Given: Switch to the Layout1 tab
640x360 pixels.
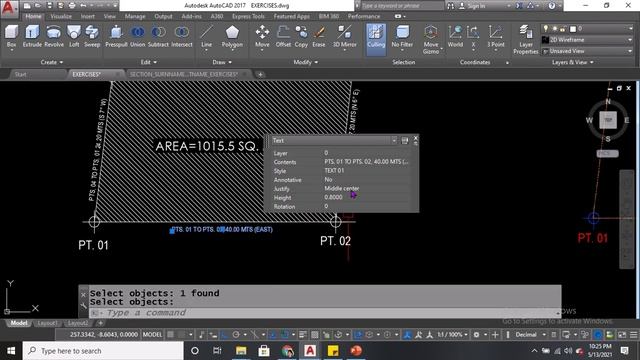Looking at the screenshot, I should tap(47, 323).
